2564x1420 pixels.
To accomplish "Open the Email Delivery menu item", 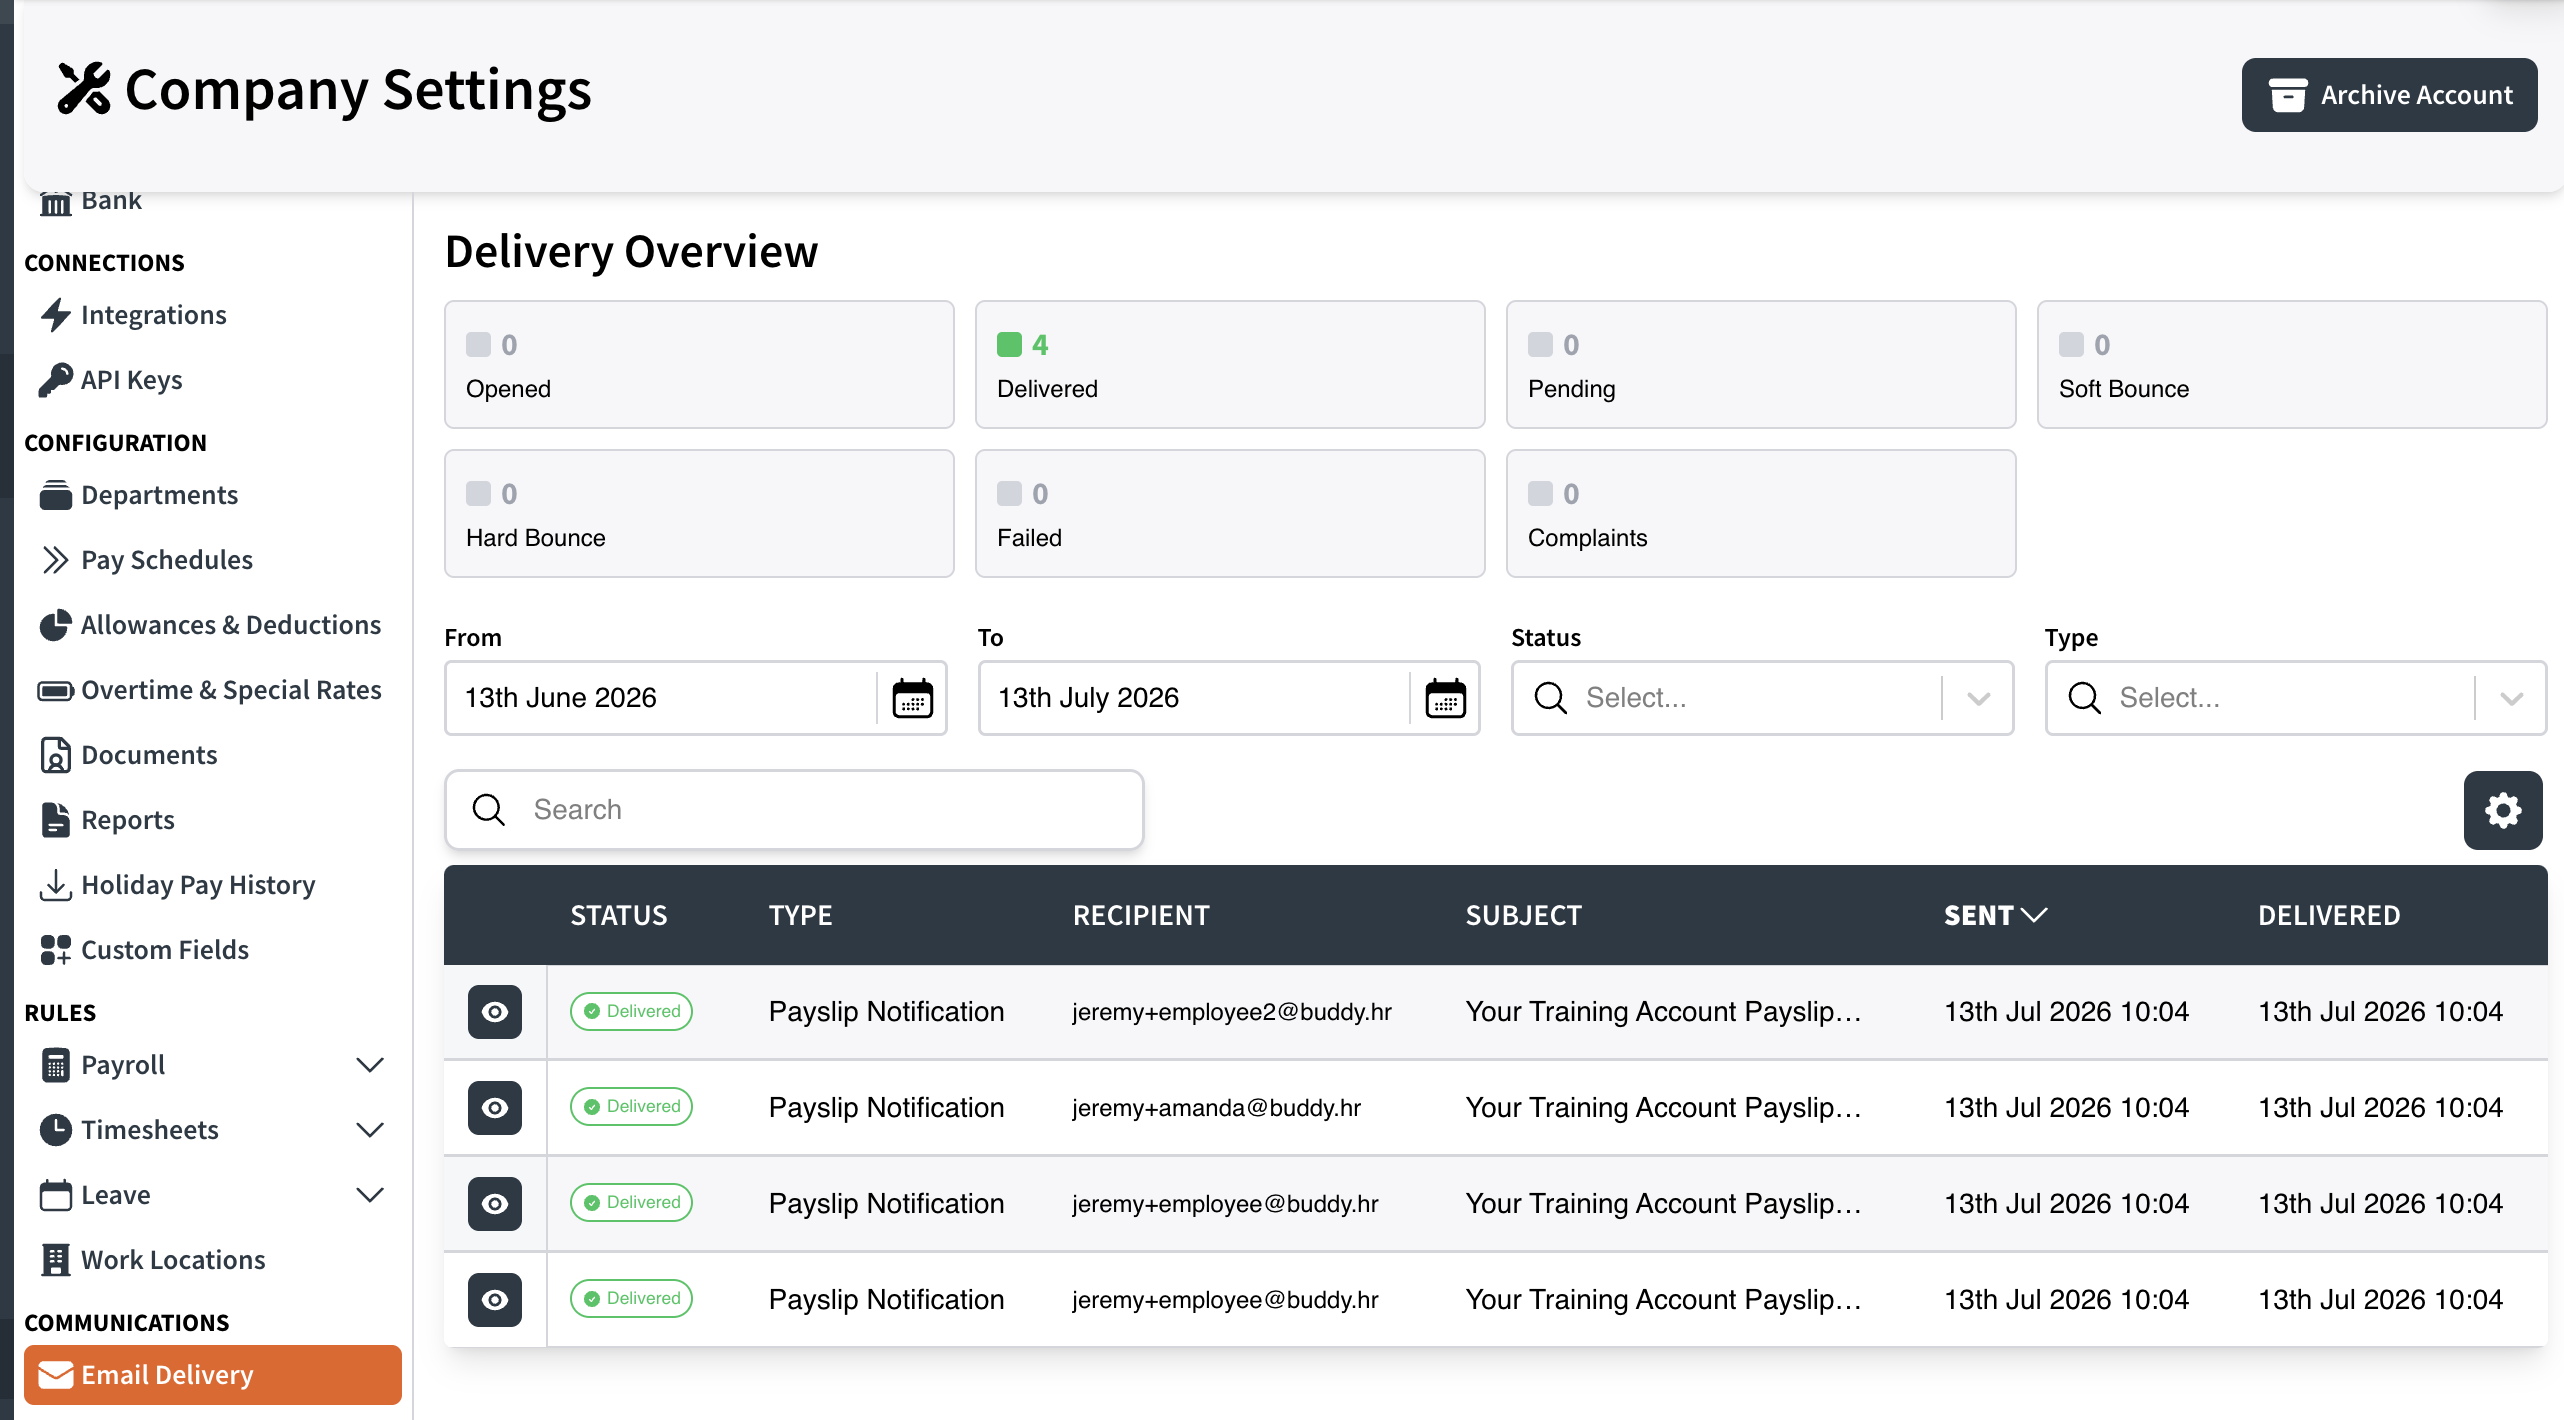I will coord(213,1375).
